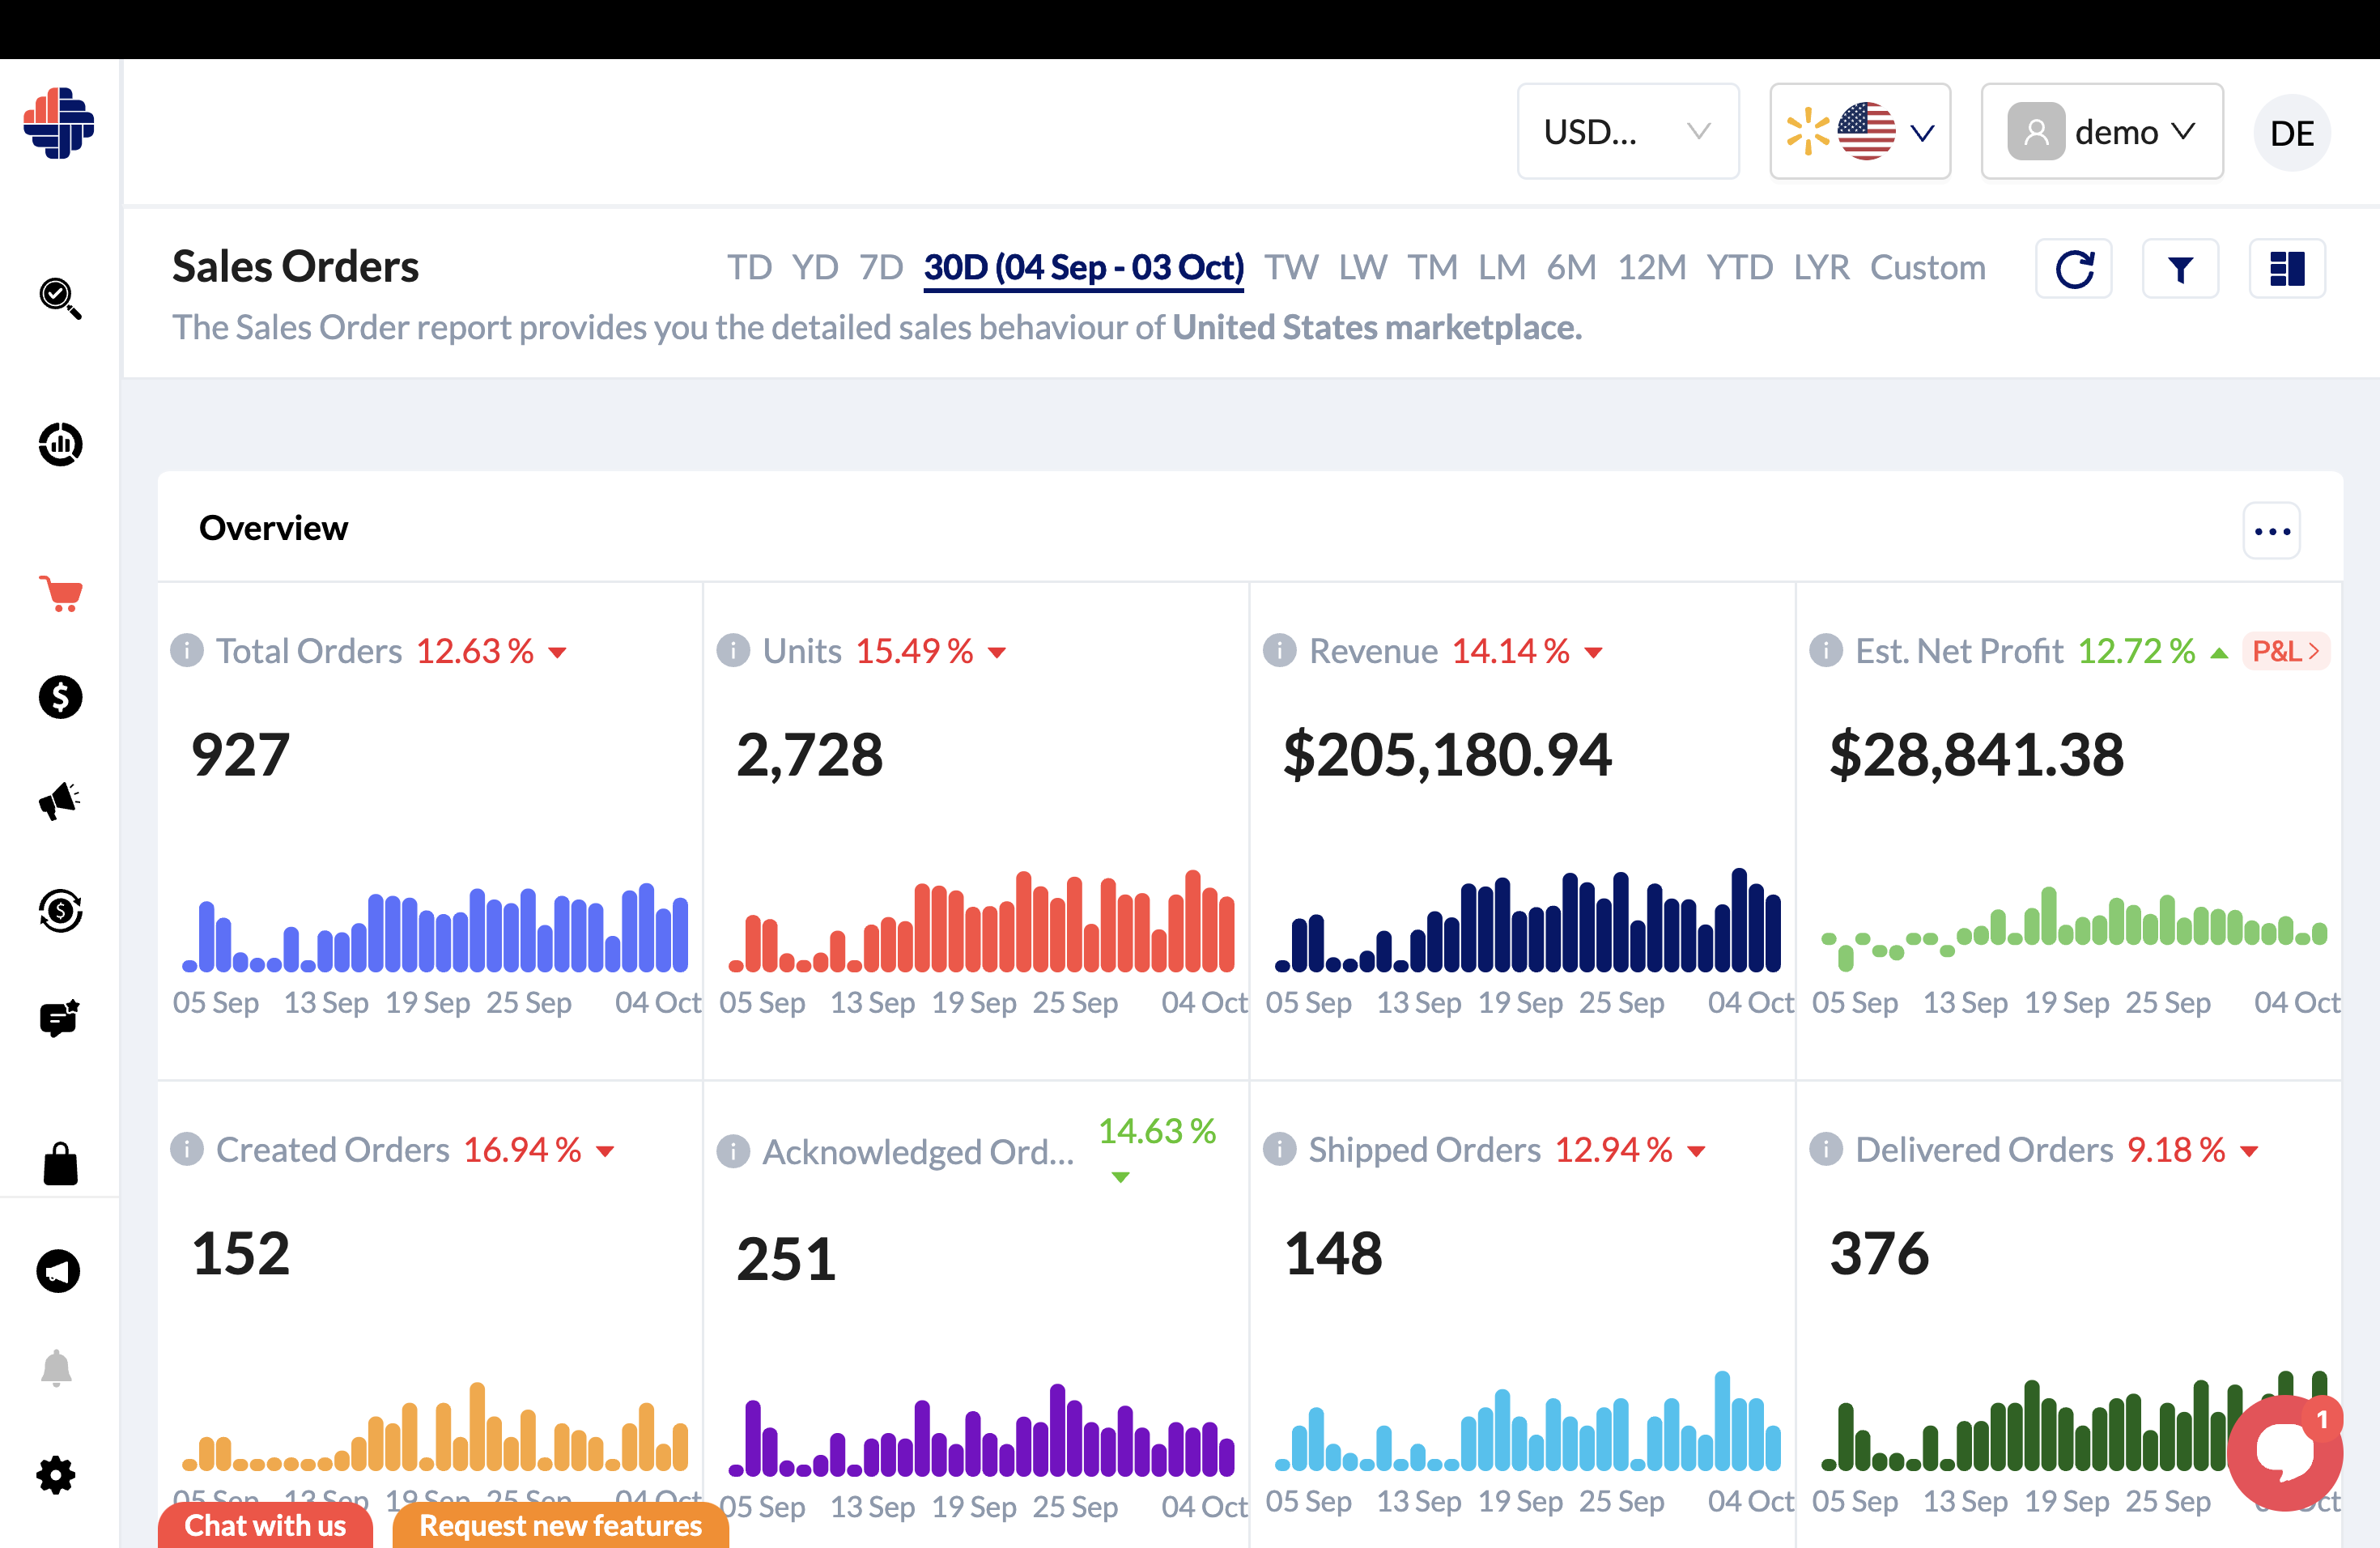
Task: Open the demo account dropdown
Action: click(x=2103, y=132)
